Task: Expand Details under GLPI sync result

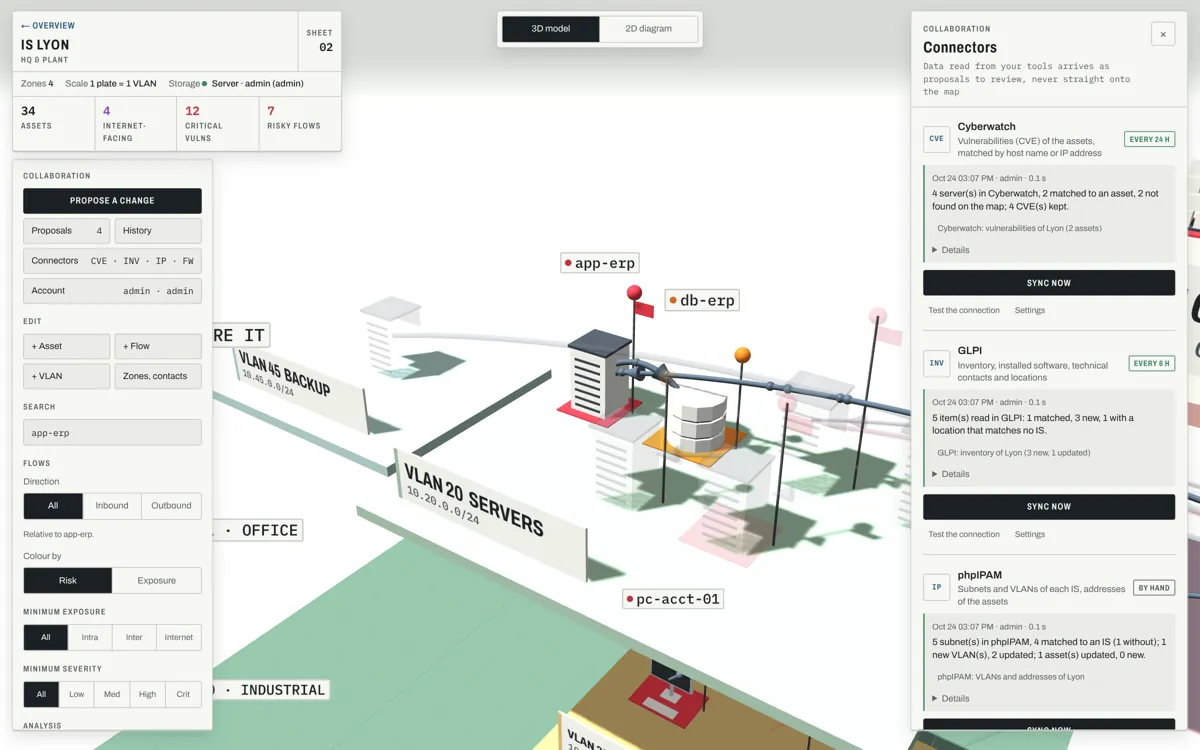Action: pyautogui.click(x=951, y=474)
